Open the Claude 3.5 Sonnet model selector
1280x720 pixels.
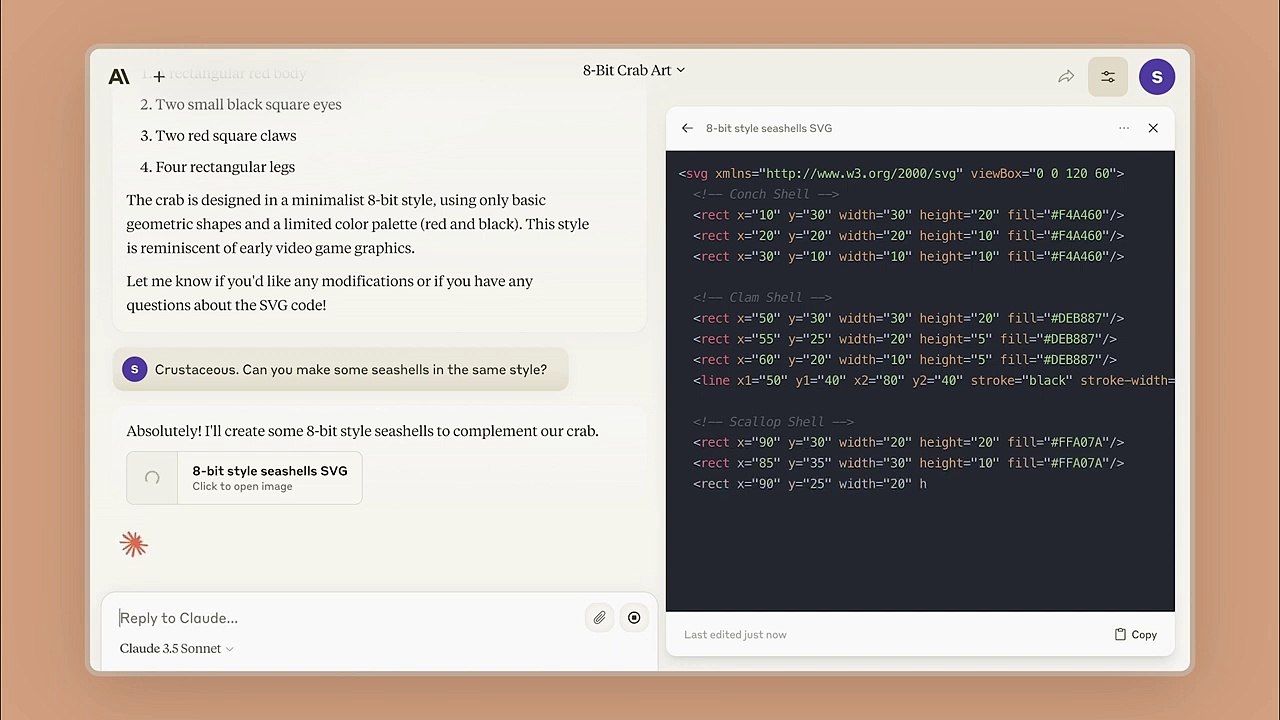[x=177, y=648]
